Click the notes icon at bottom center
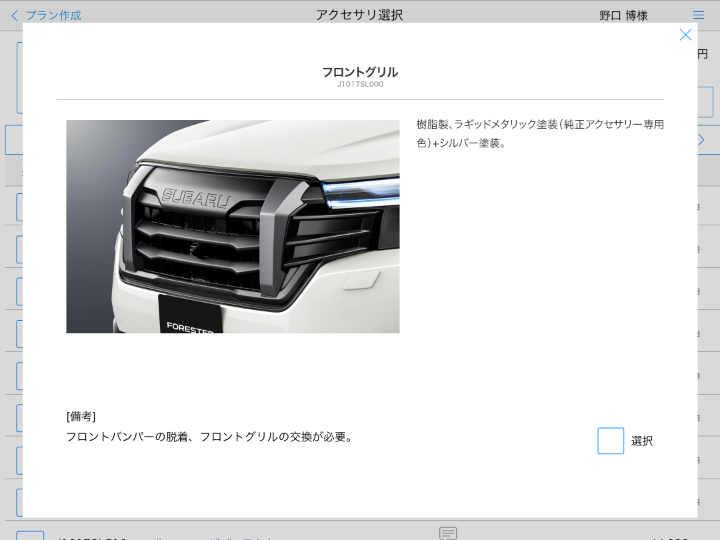 click(448, 533)
